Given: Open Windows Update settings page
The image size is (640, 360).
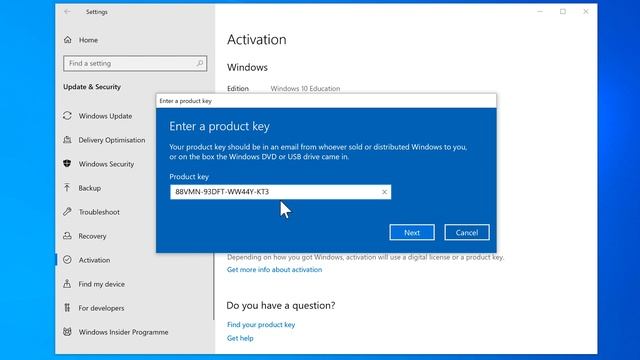Looking at the screenshot, I should pyautogui.click(x=105, y=116).
